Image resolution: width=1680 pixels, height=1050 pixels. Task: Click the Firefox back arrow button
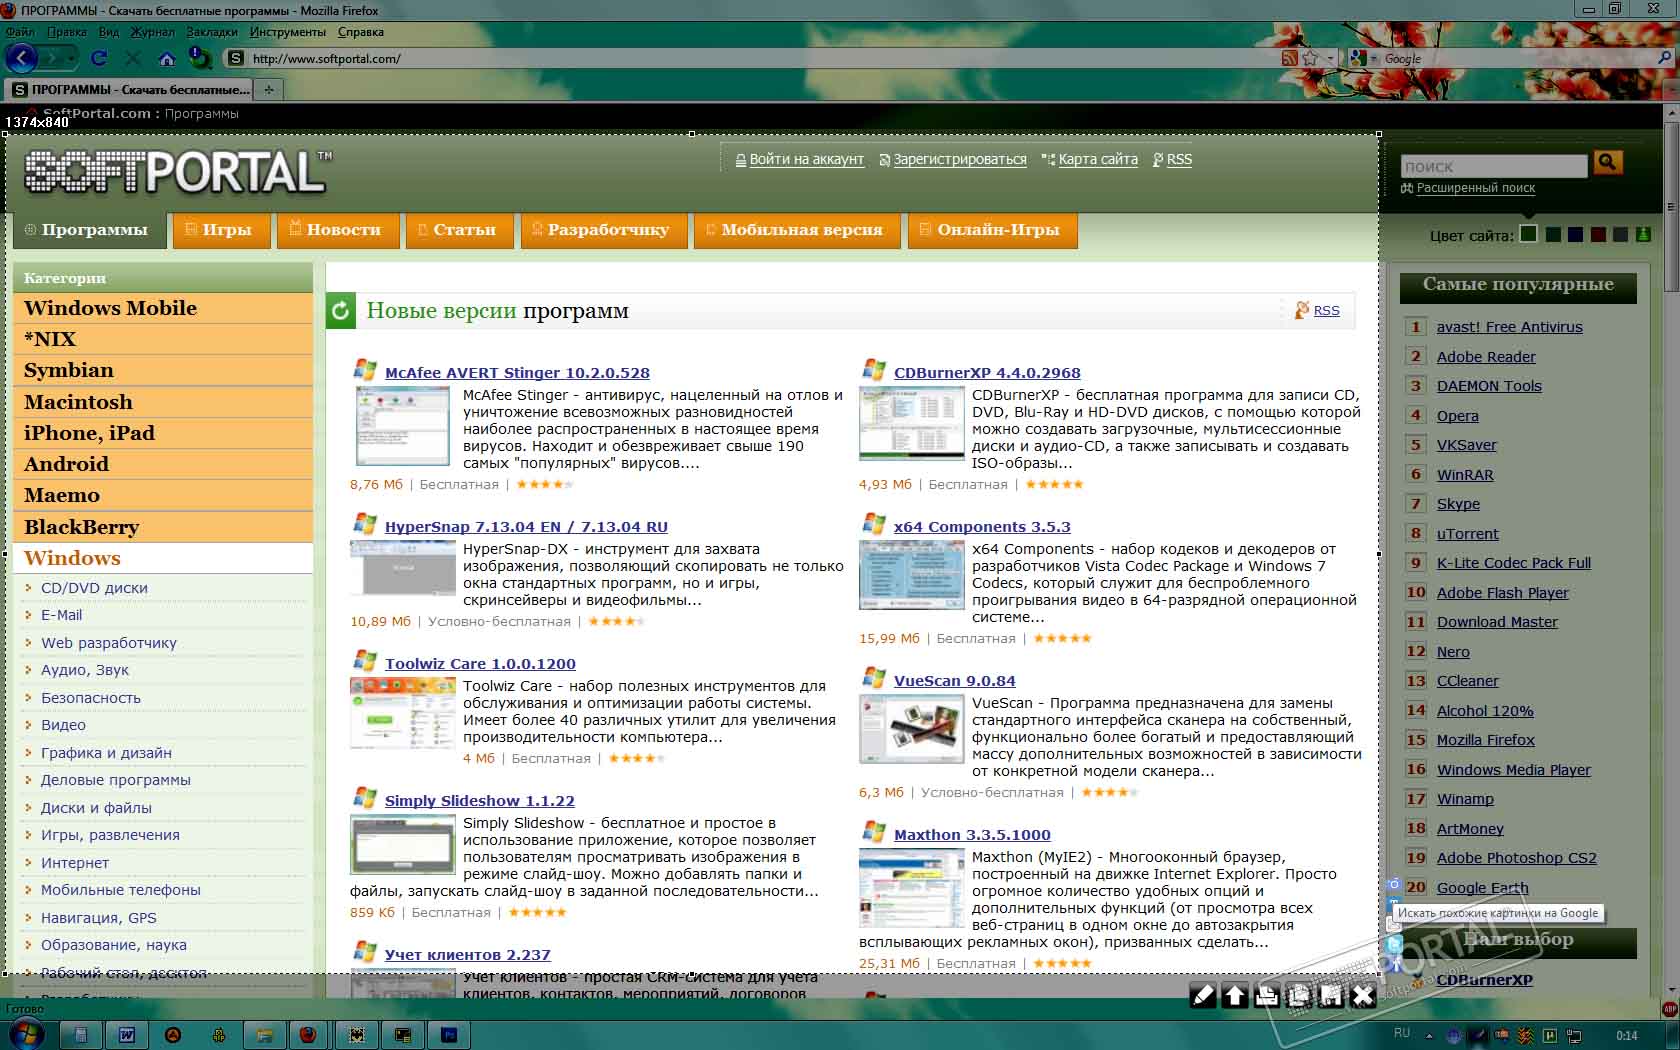pos(21,58)
